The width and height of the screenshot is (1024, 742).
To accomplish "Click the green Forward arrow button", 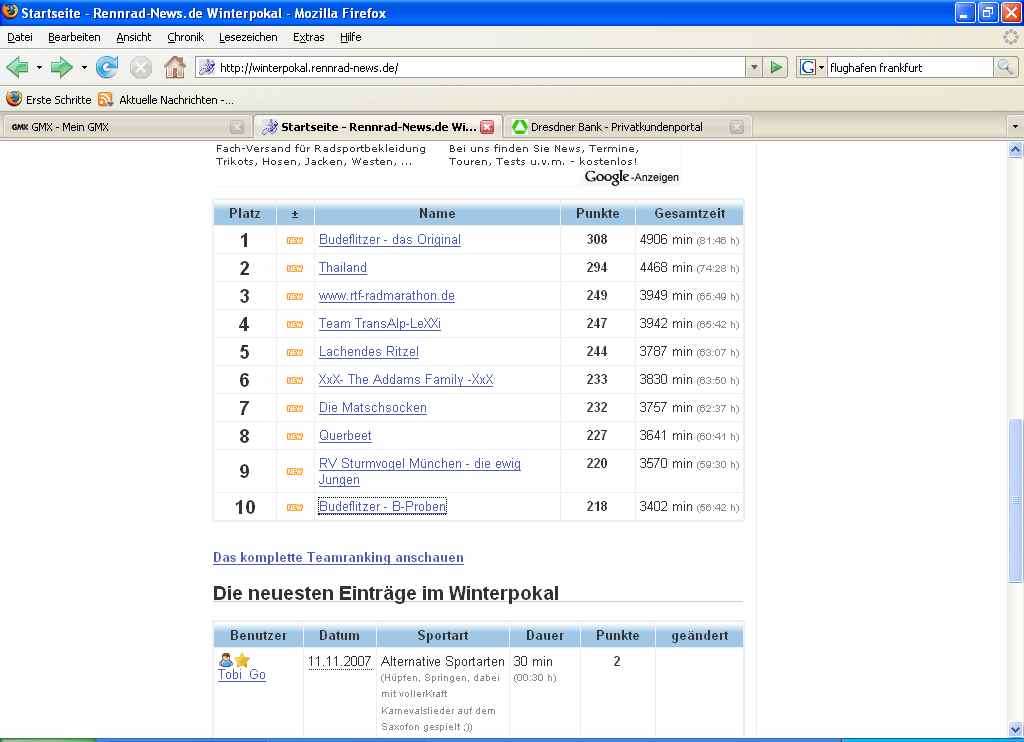I will tap(62, 67).
